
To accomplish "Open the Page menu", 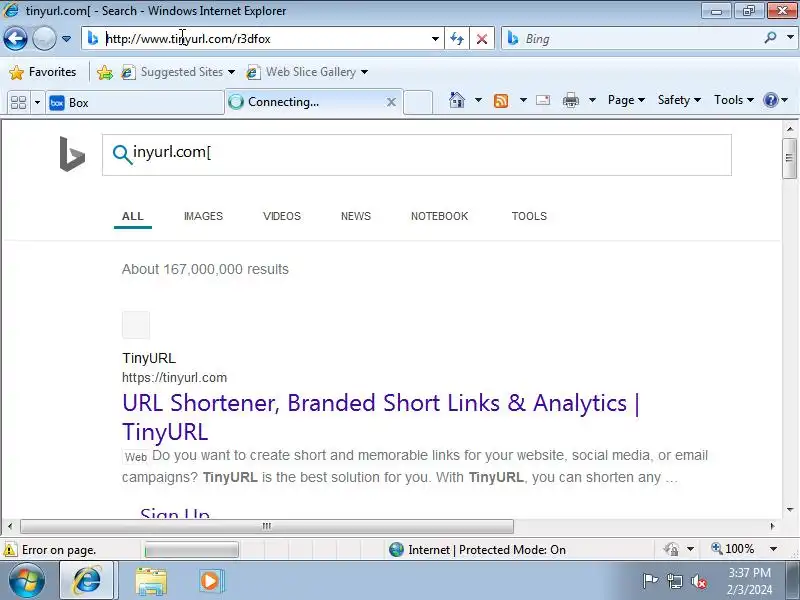I will (x=626, y=100).
